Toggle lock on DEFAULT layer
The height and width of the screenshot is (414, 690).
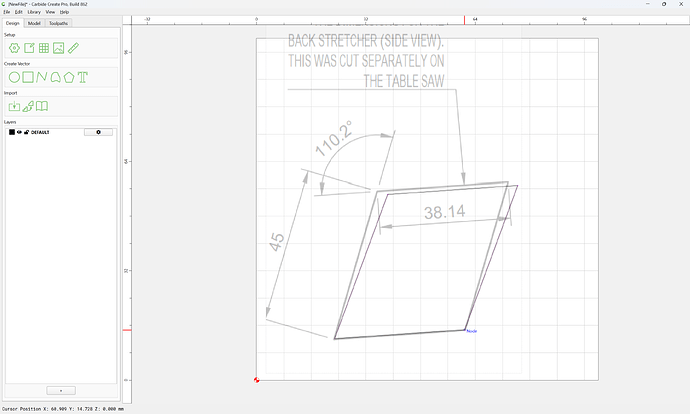pyautogui.click(x=26, y=132)
